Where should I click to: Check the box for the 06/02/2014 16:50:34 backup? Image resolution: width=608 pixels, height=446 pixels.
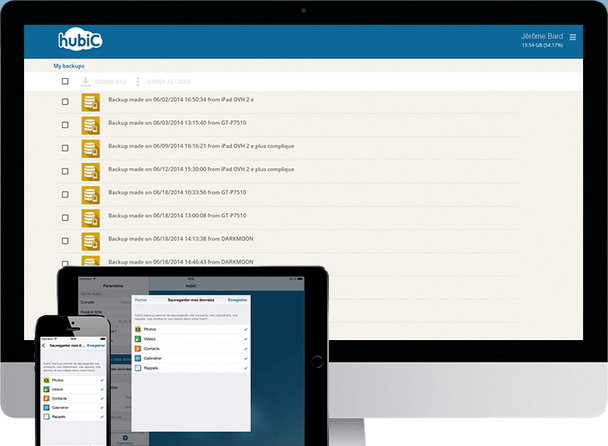click(65, 101)
